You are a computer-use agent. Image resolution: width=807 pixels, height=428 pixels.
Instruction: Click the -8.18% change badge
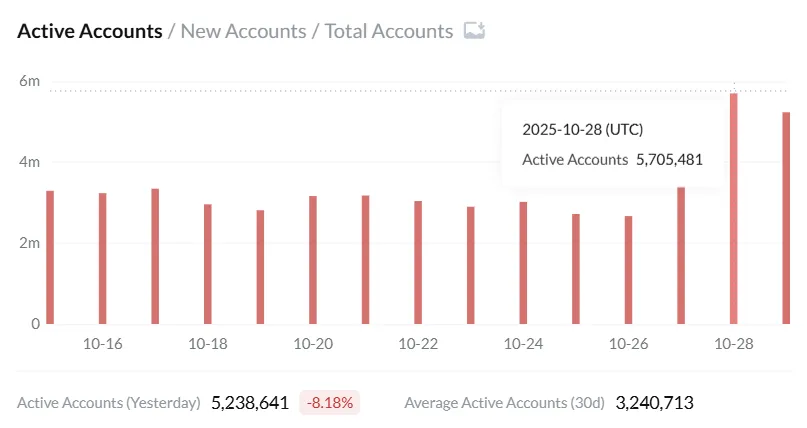pos(330,403)
